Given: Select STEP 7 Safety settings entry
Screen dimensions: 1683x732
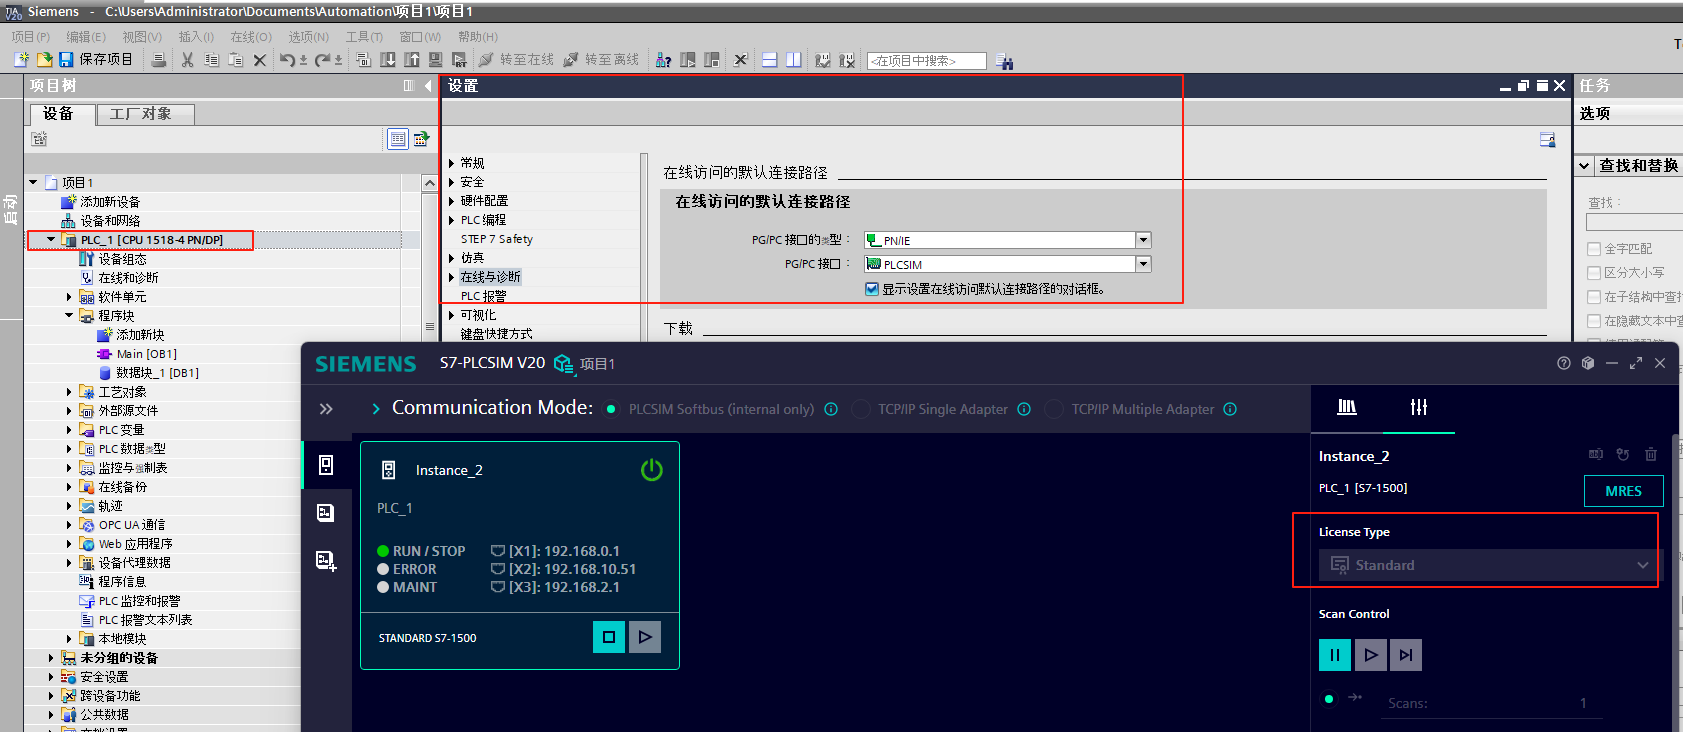Looking at the screenshot, I should [496, 239].
